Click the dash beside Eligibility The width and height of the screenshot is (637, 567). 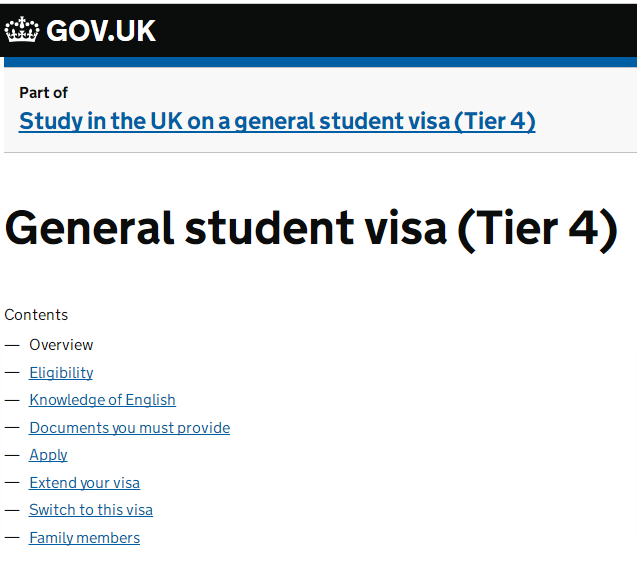pos(12,373)
